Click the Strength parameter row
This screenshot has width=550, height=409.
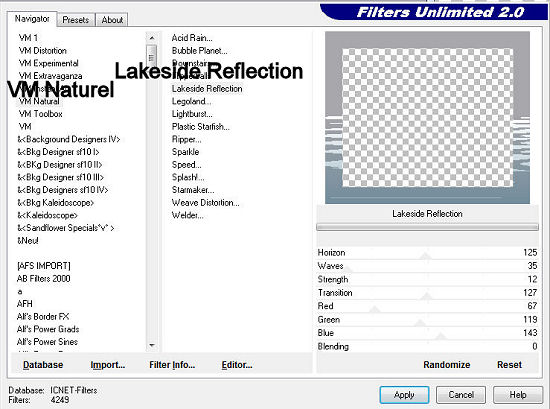tap(427, 280)
